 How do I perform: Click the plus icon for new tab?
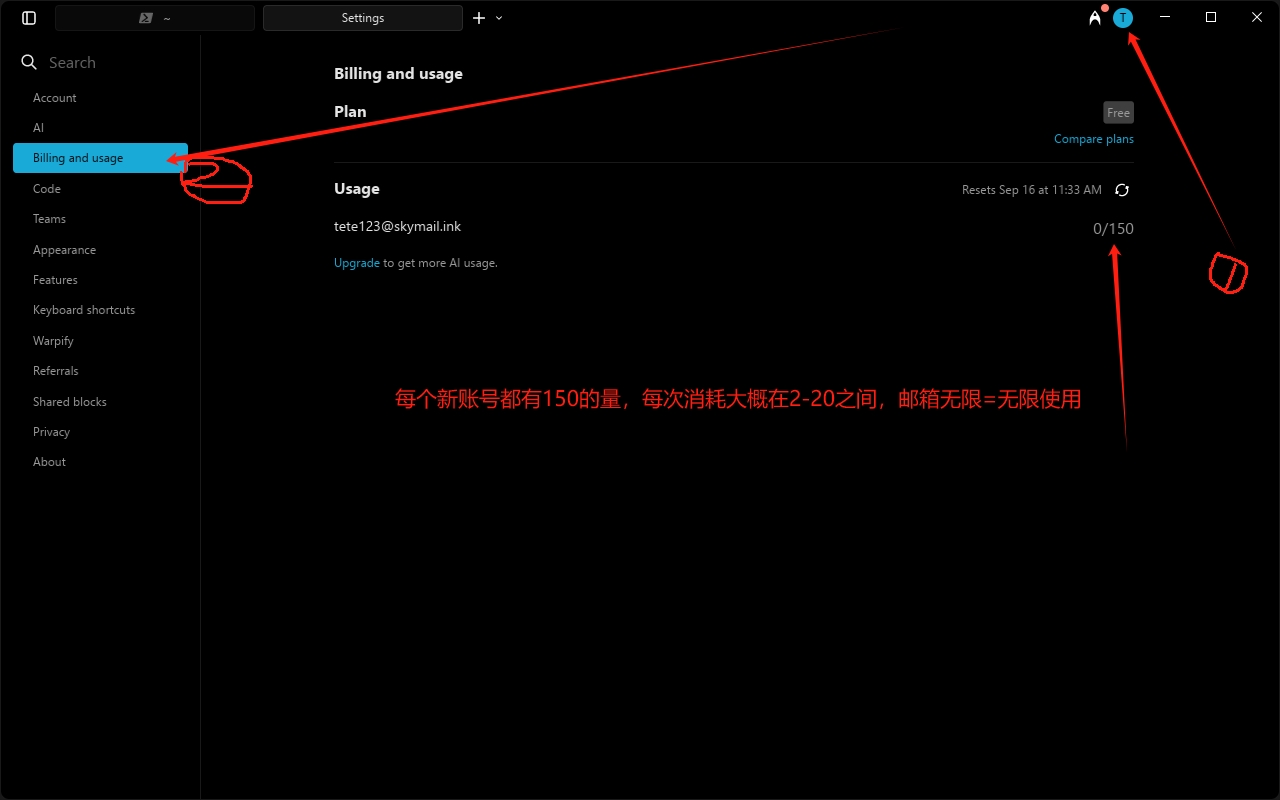click(479, 18)
